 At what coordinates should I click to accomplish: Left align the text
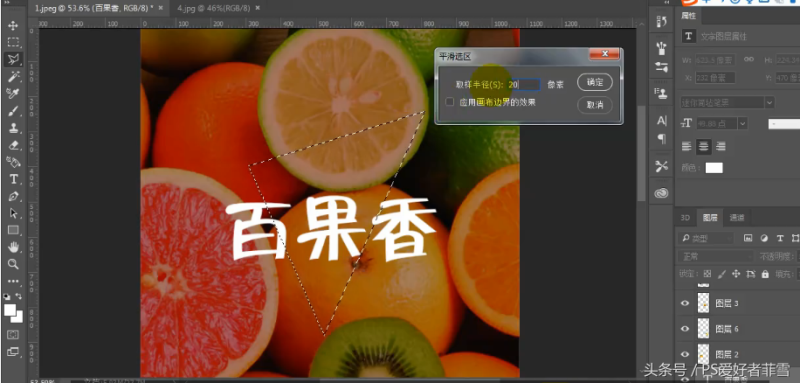click(x=687, y=147)
